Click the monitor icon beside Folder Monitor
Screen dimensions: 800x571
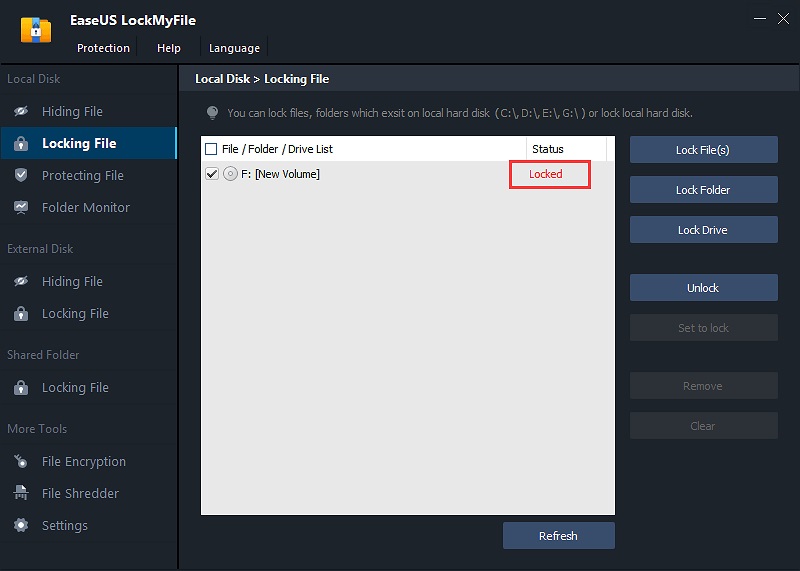coord(21,207)
